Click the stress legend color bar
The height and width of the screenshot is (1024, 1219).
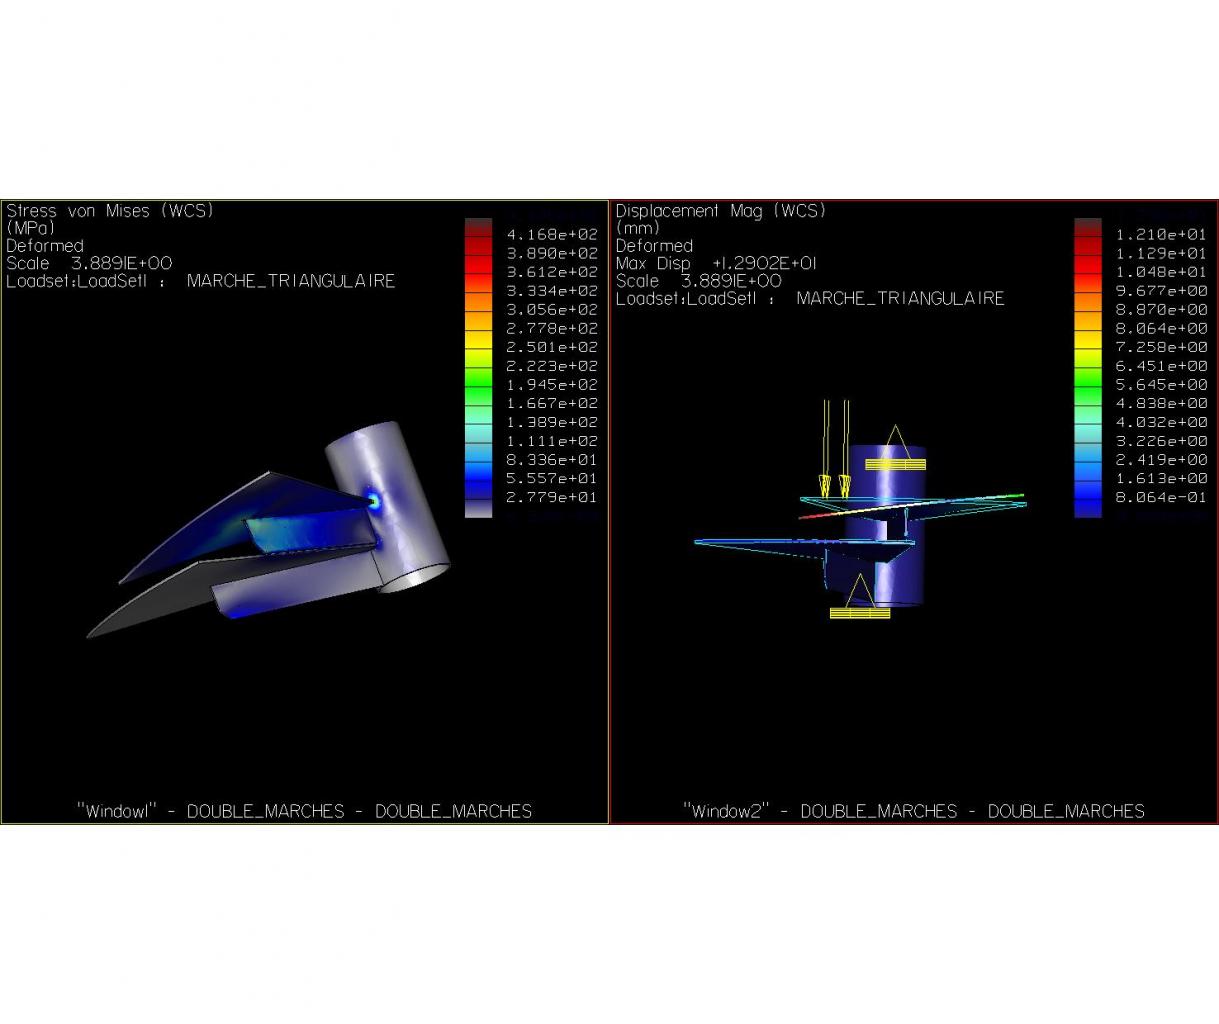[478, 367]
